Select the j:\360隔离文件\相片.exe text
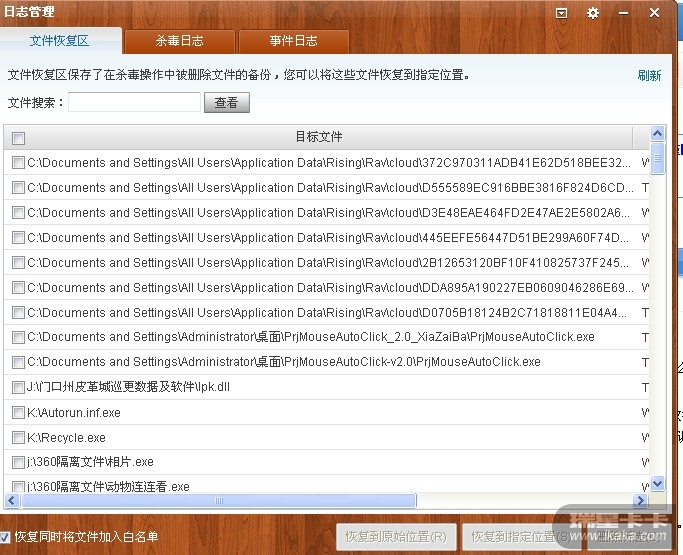This screenshot has width=683, height=555. tap(90, 462)
